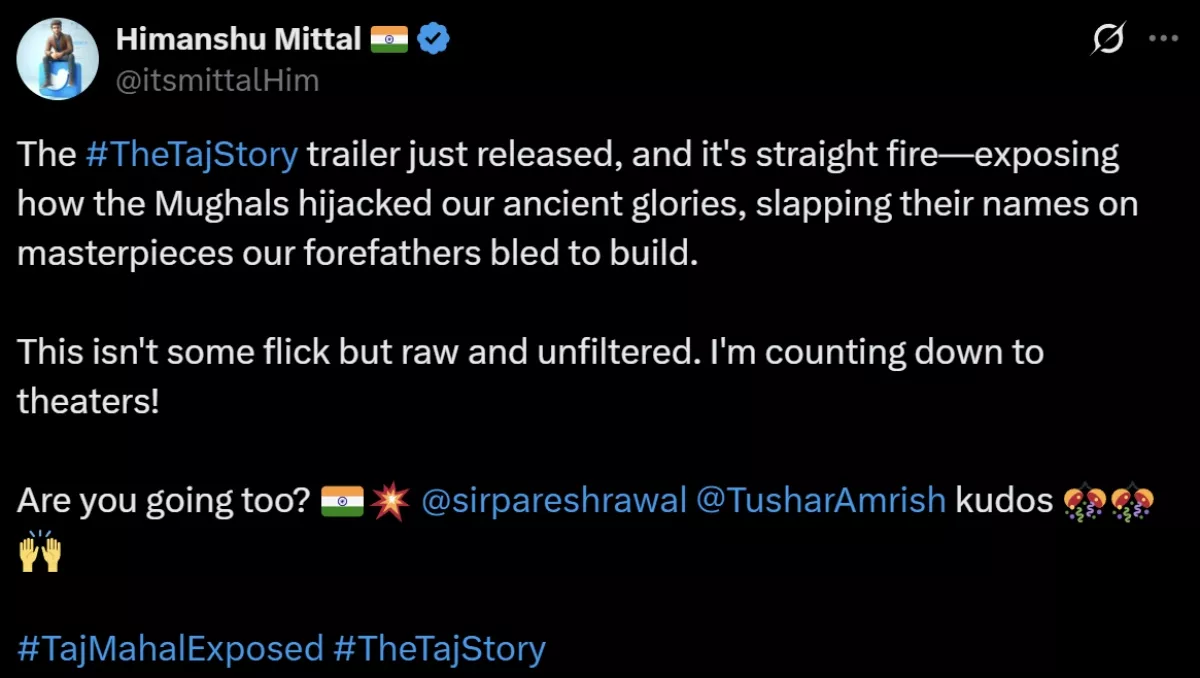This screenshot has height=678, width=1200.
Task: Click the "Are you going too?" text
Action: tap(162, 500)
